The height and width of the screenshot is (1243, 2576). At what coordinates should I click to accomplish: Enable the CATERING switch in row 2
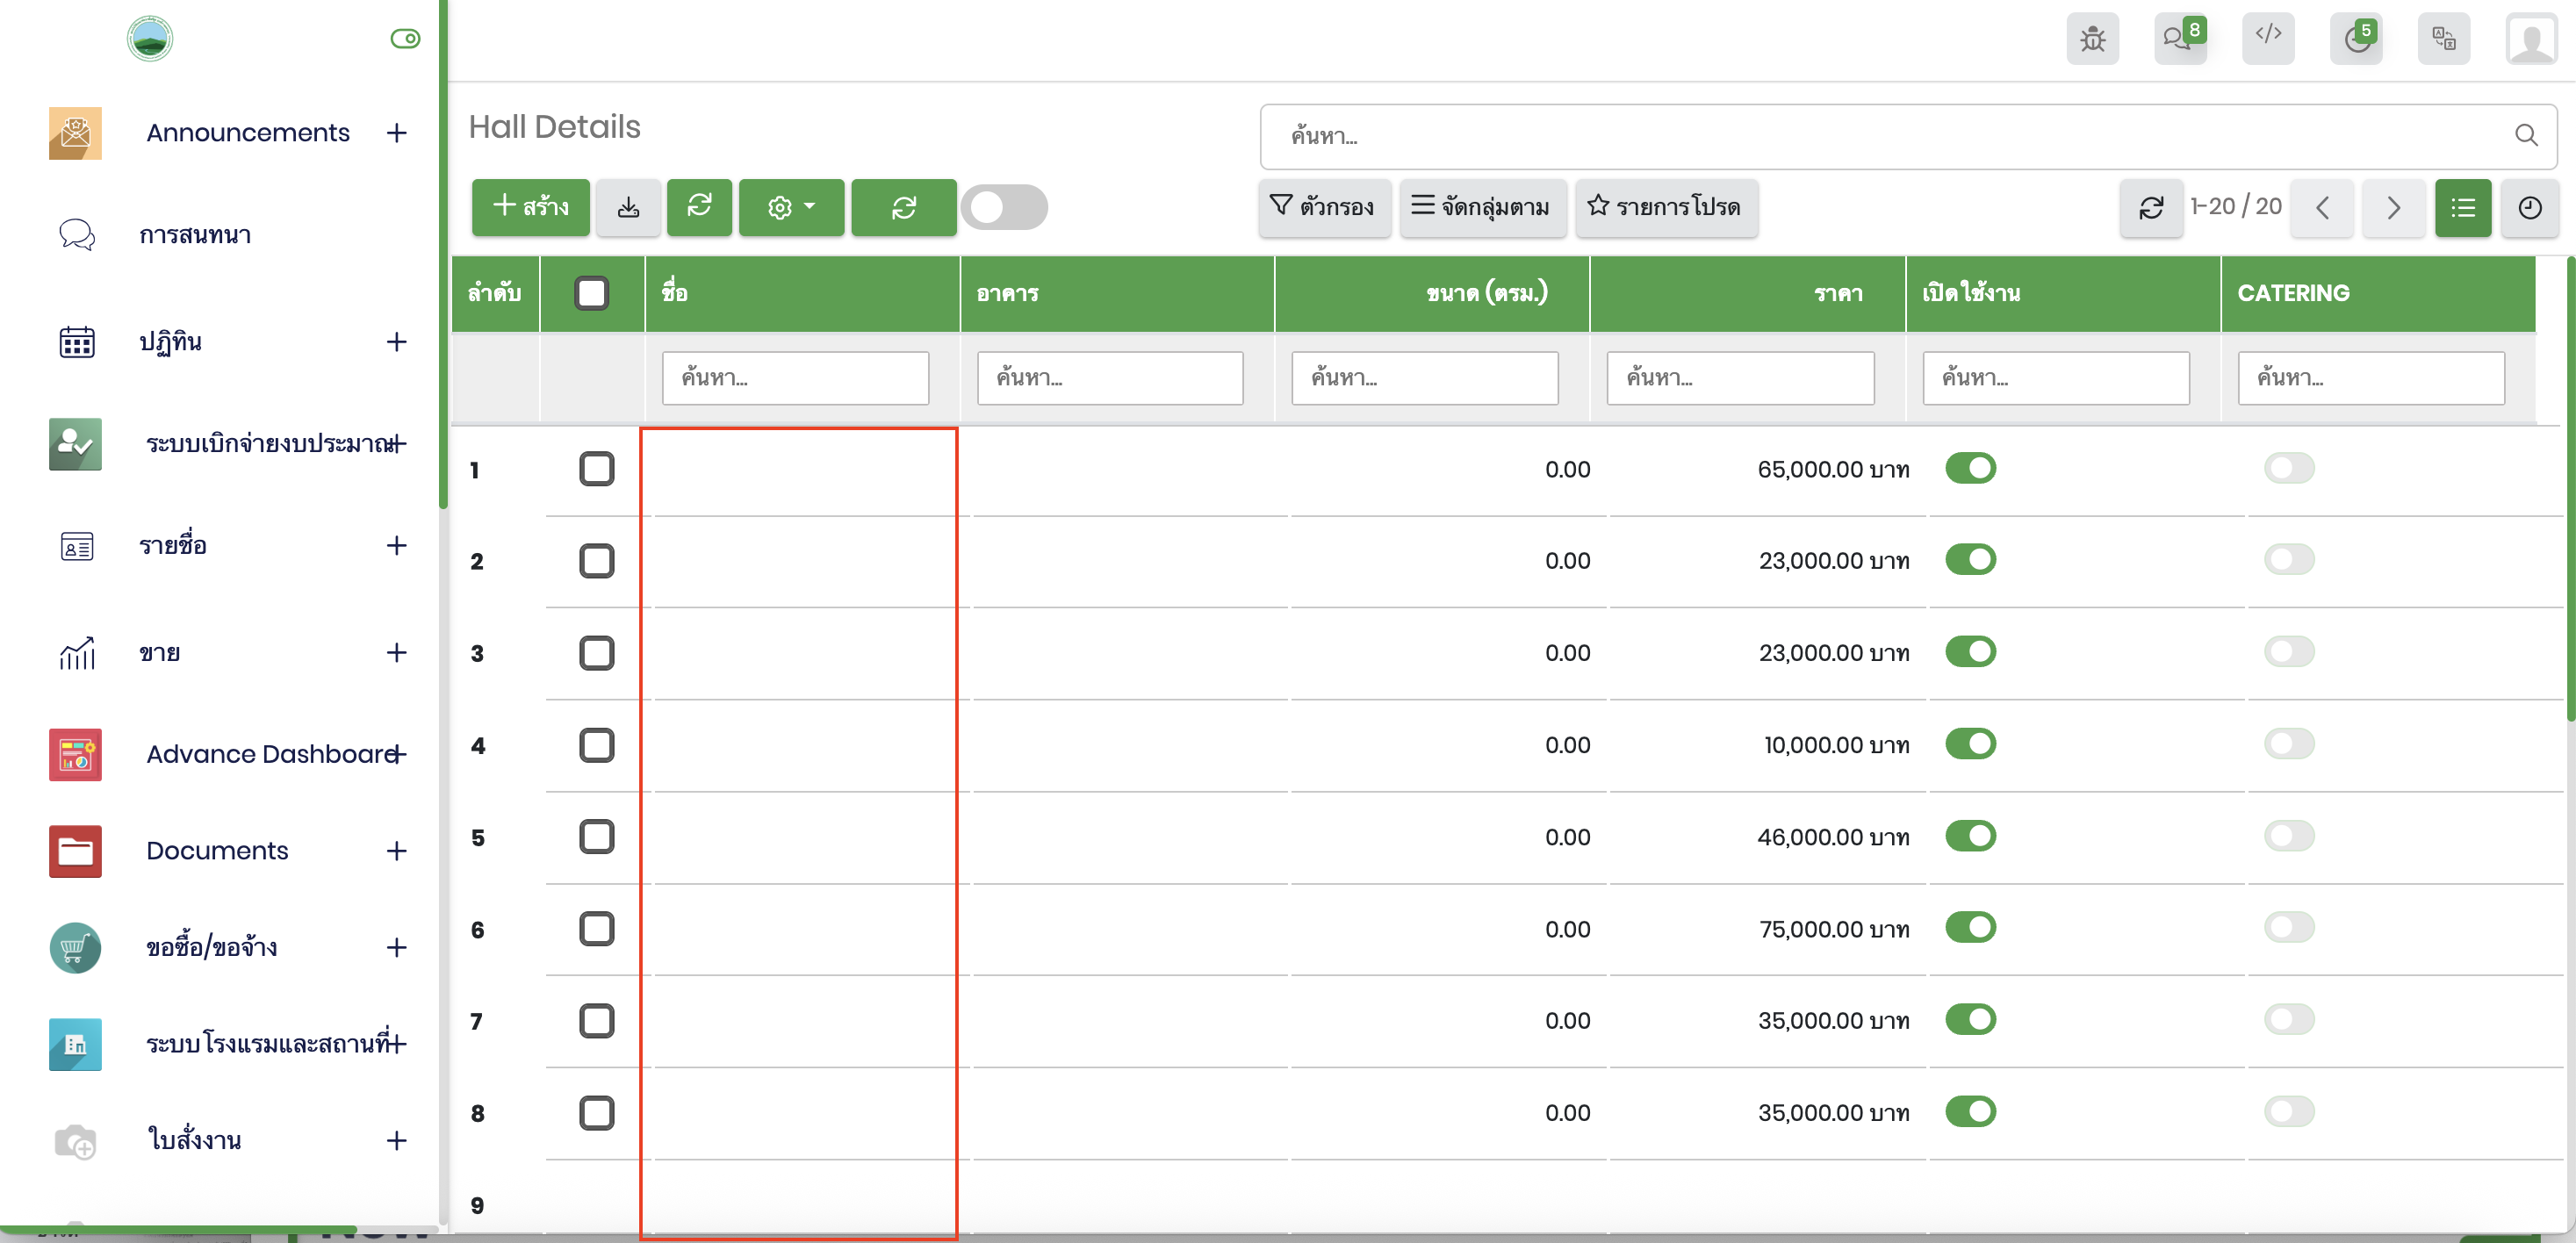[x=2288, y=560]
